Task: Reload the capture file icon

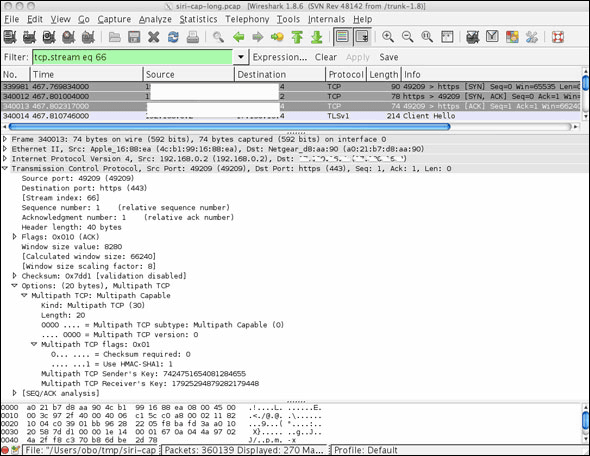Action: point(173,37)
